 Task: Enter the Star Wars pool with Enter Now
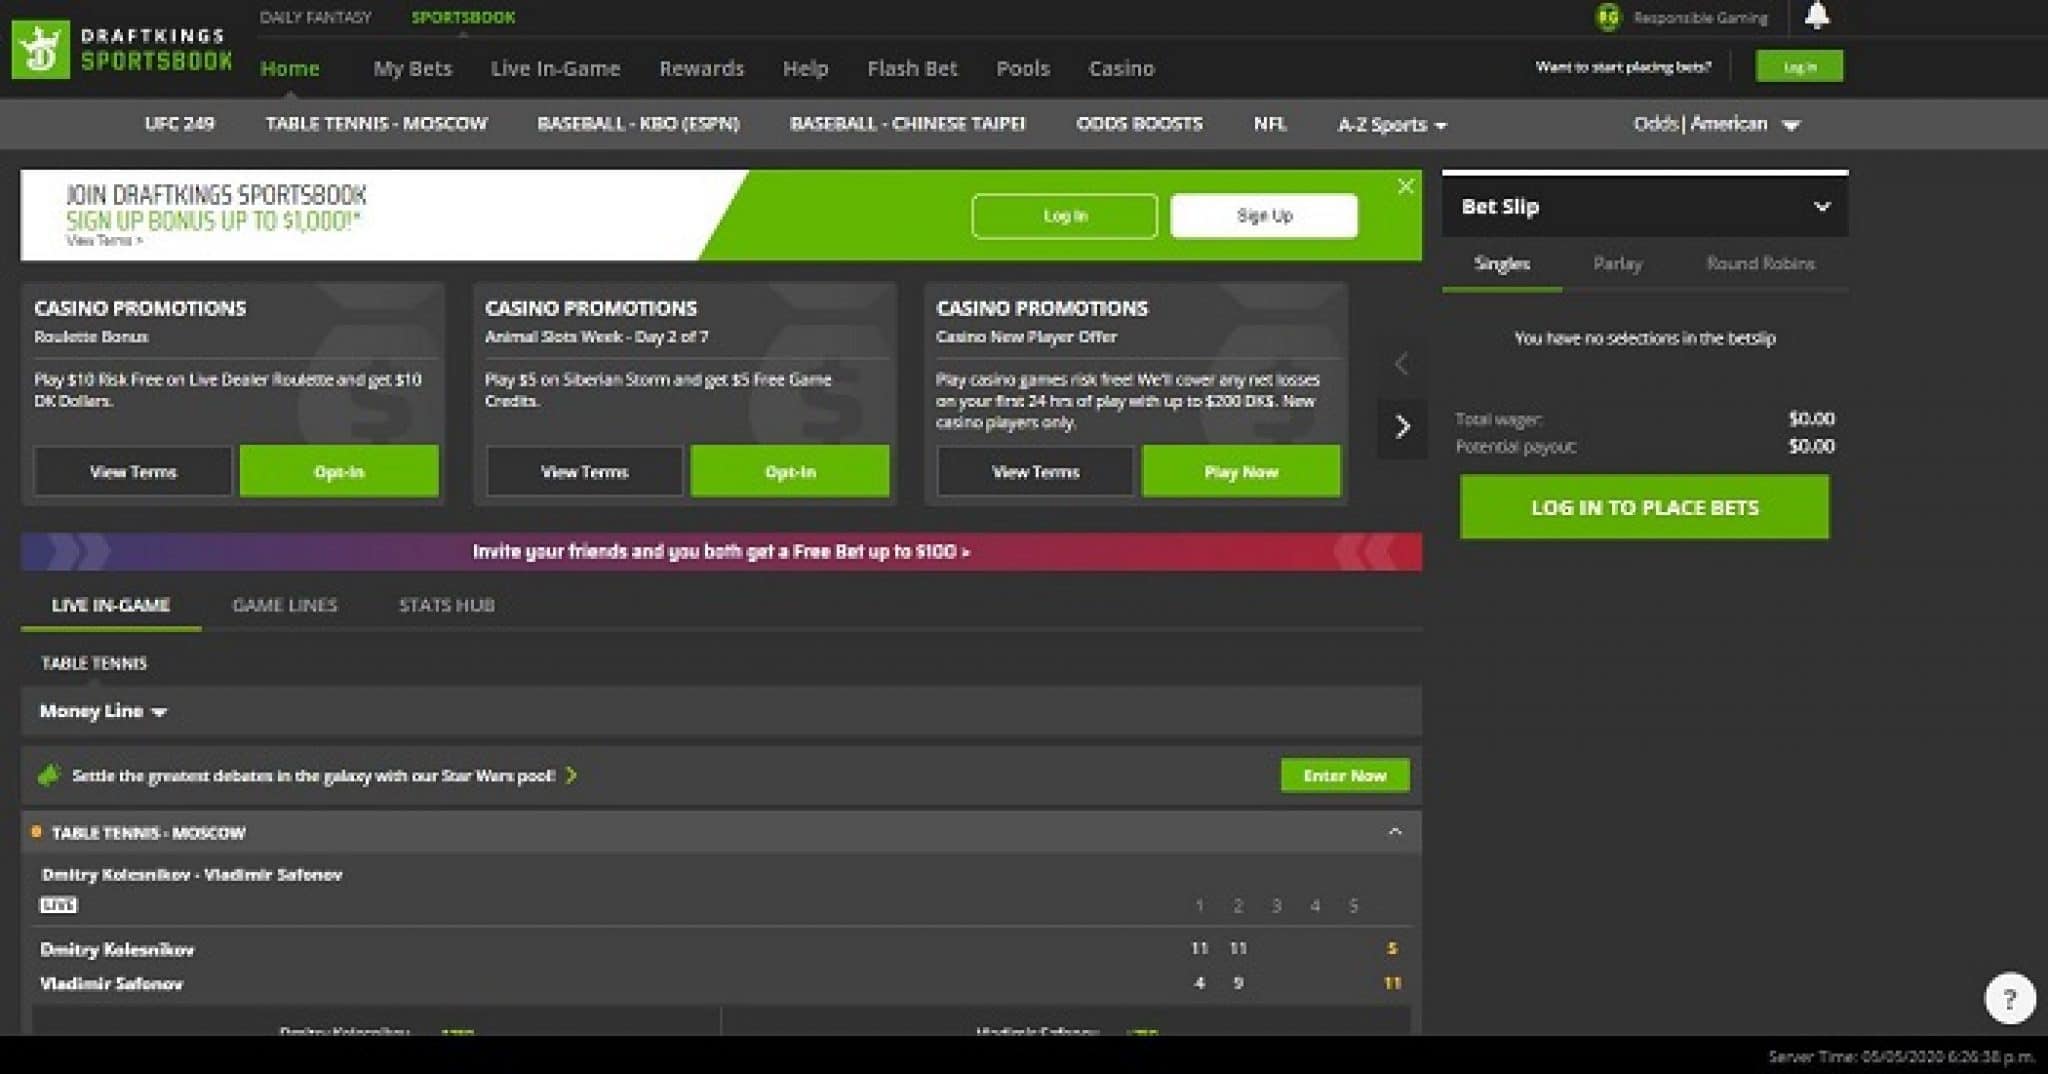click(1344, 774)
